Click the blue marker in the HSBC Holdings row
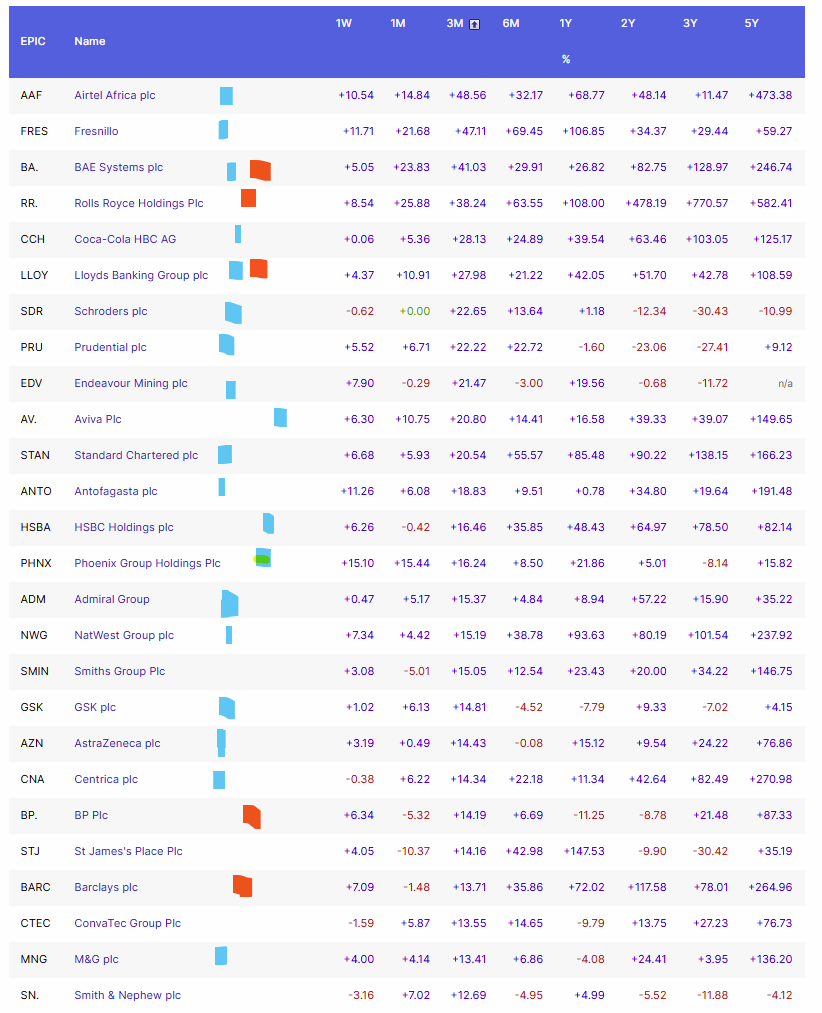 coord(268,523)
